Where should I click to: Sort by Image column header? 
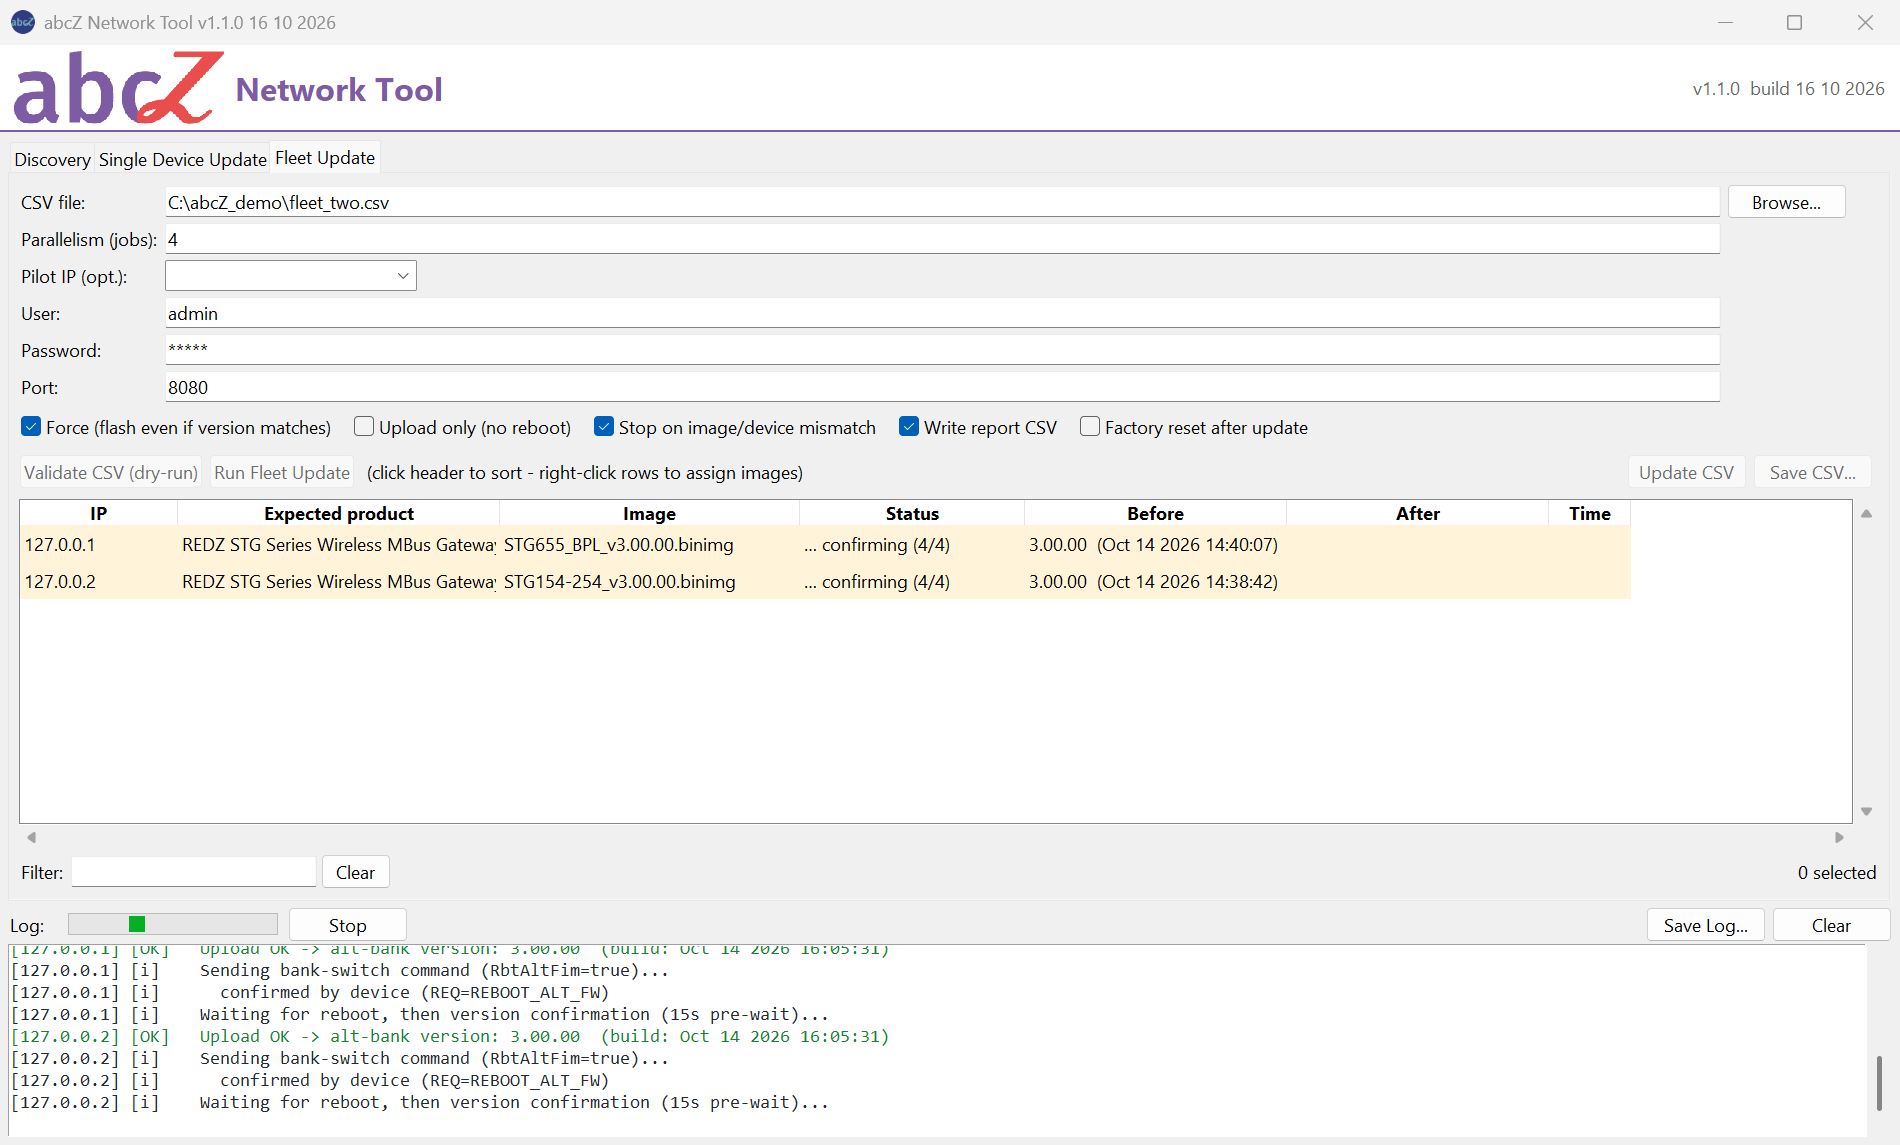[649, 513]
